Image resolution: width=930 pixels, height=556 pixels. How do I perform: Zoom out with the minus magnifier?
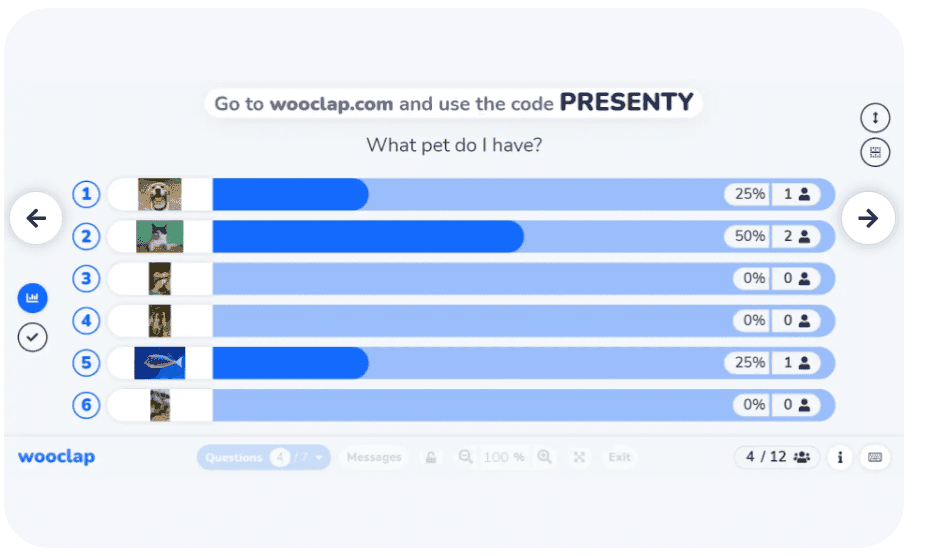(466, 456)
